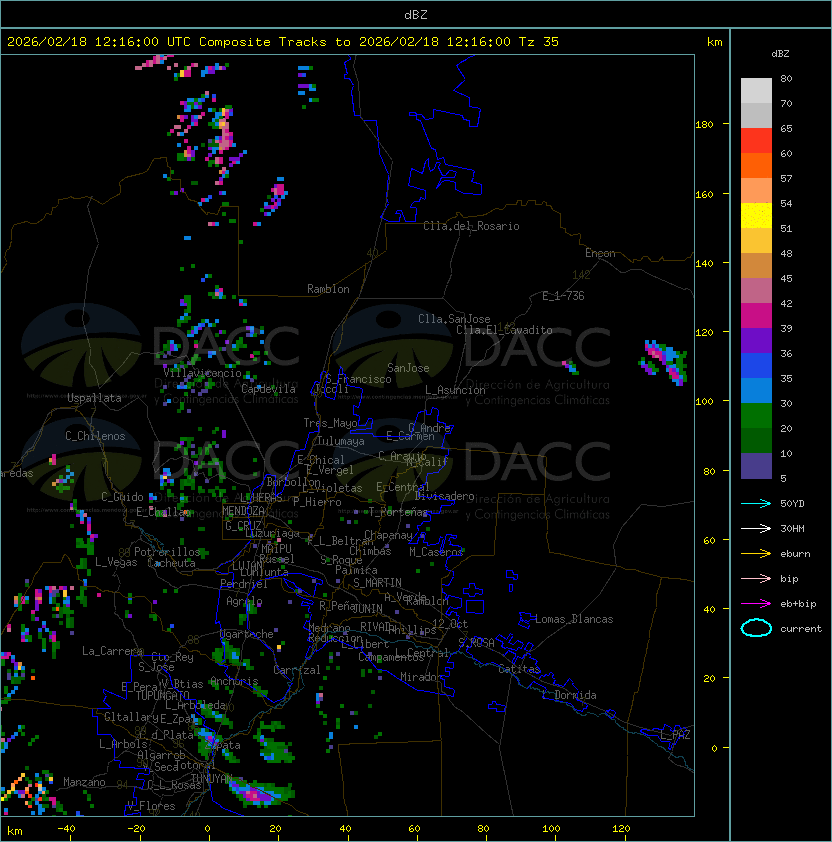The image size is (832, 842).
Task: Select the blue 35-36 dBZ color band
Action: click(x=756, y=366)
